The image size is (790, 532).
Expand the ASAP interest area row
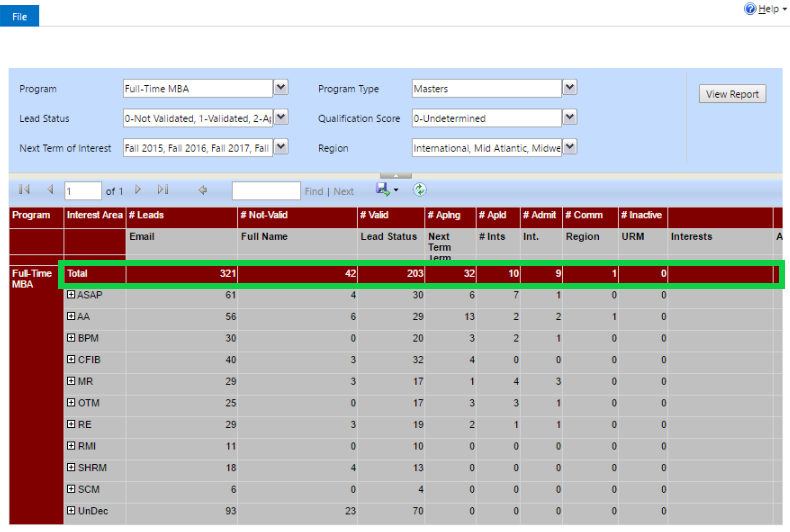71,295
